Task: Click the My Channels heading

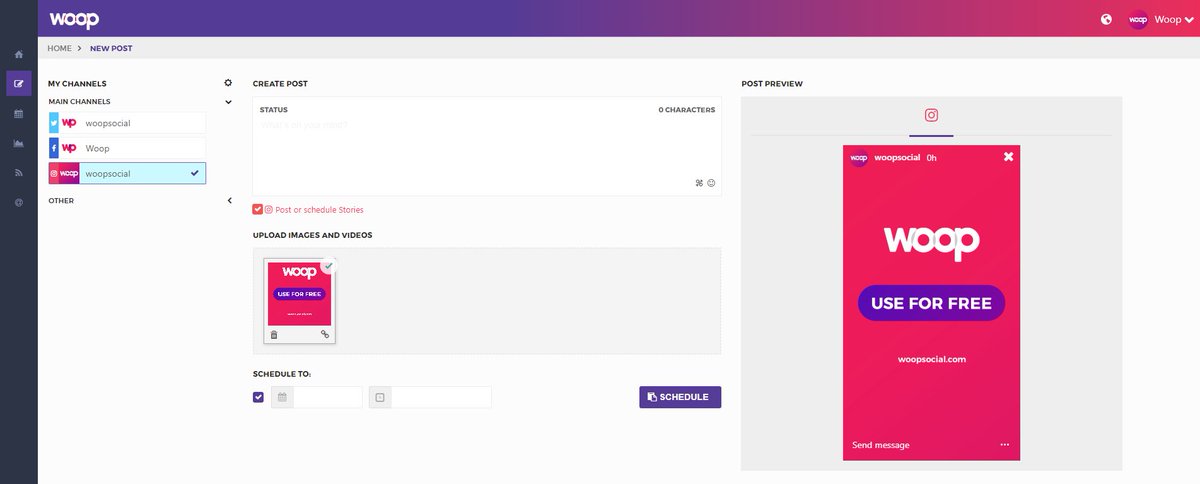Action: click(x=77, y=84)
